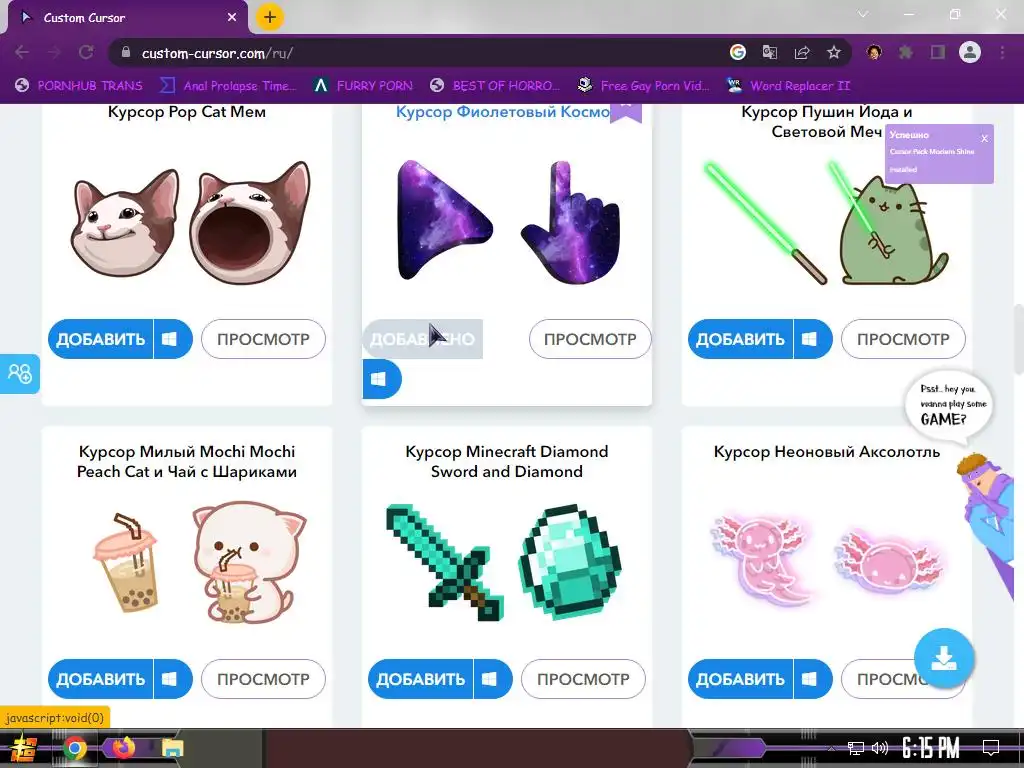Open the Word Replacer II bookmark
This screenshot has width=1024, height=768.
click(x=789, y=86)
